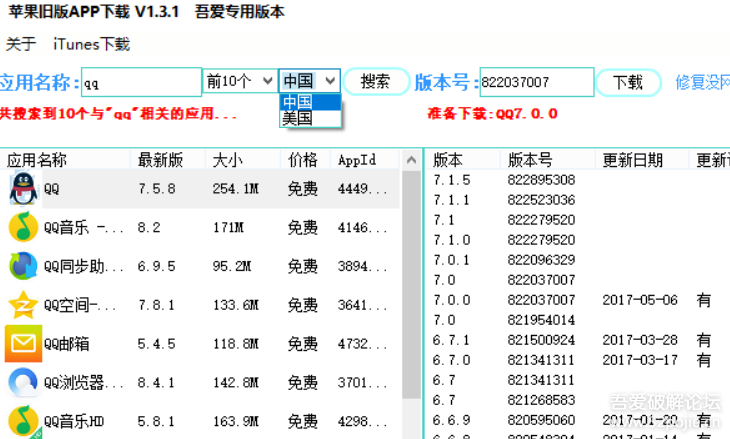
Task: Open the iTunes下载 menu
Action: coord(92,44)
